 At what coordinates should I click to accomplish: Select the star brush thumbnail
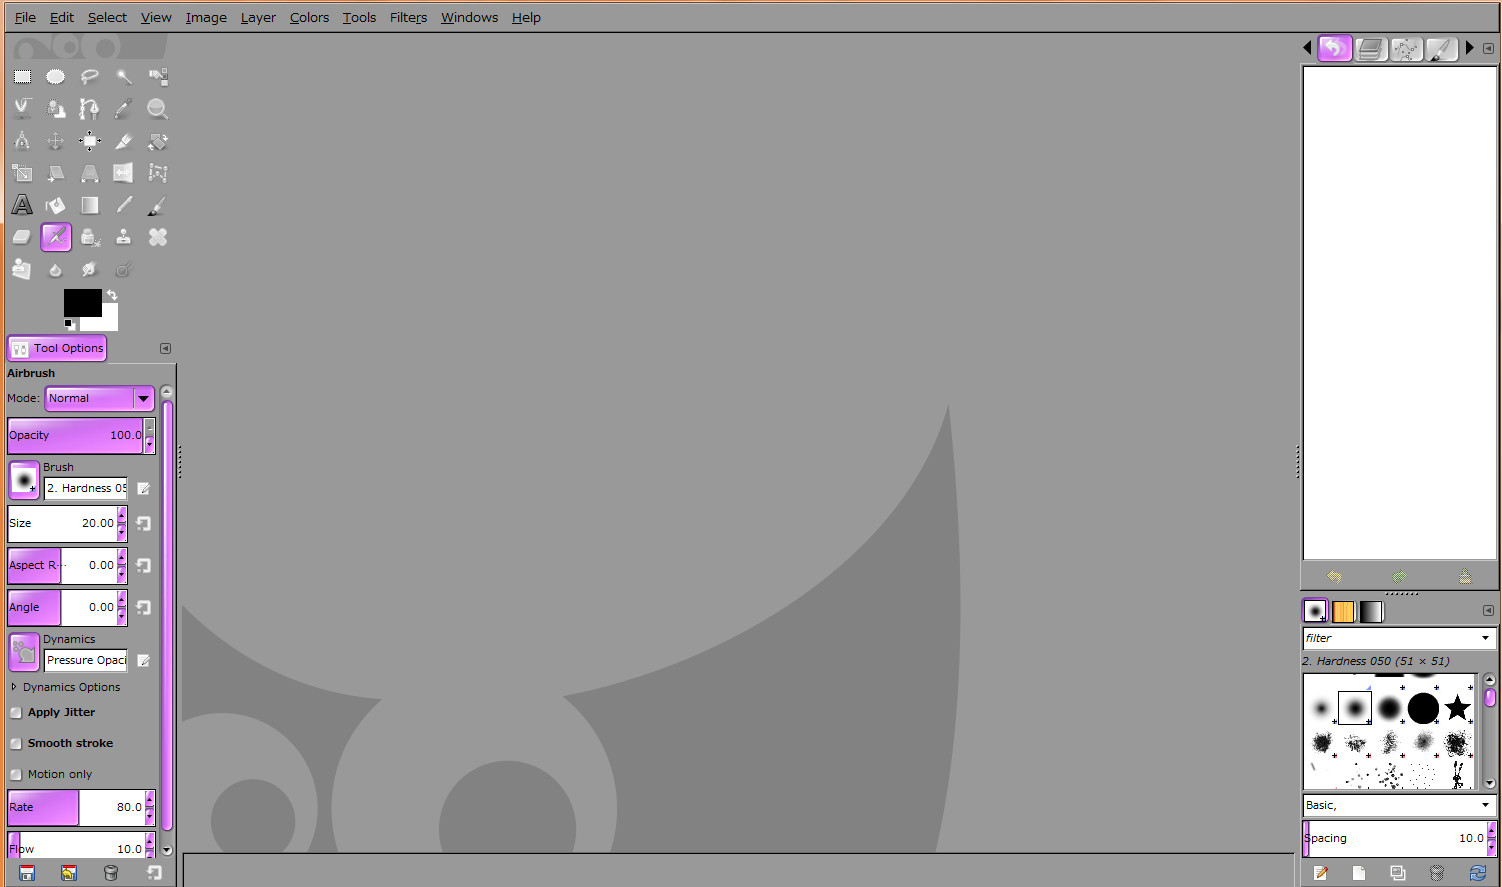tap(1458, 708)
